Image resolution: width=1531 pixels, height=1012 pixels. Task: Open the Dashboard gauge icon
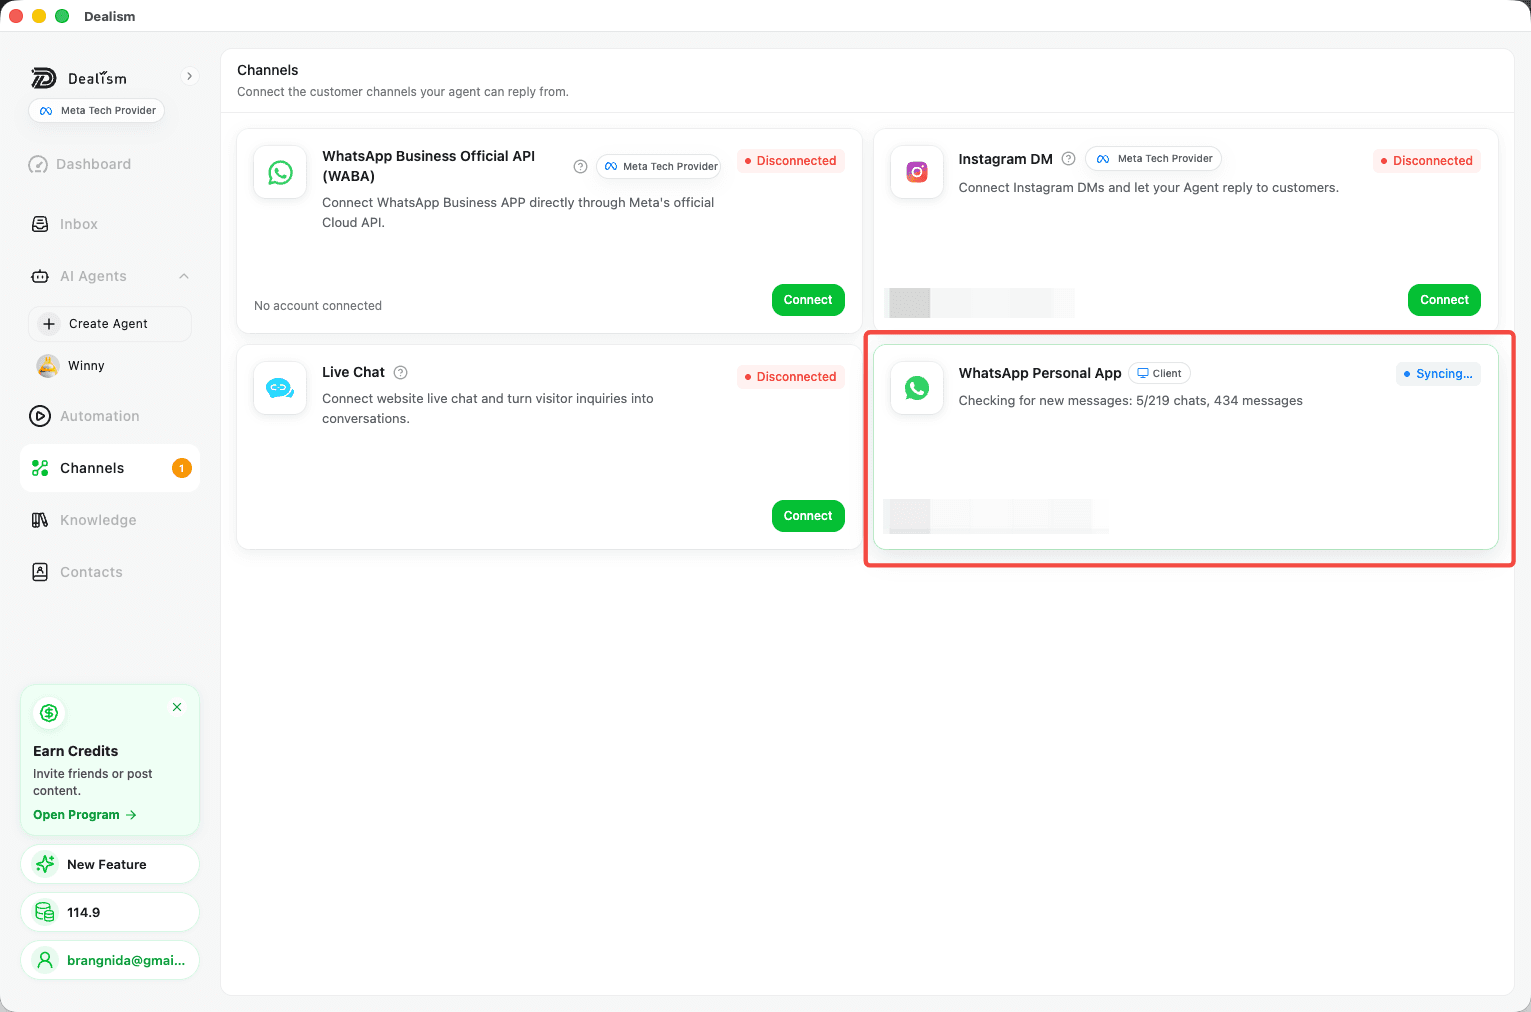point(38,165)
